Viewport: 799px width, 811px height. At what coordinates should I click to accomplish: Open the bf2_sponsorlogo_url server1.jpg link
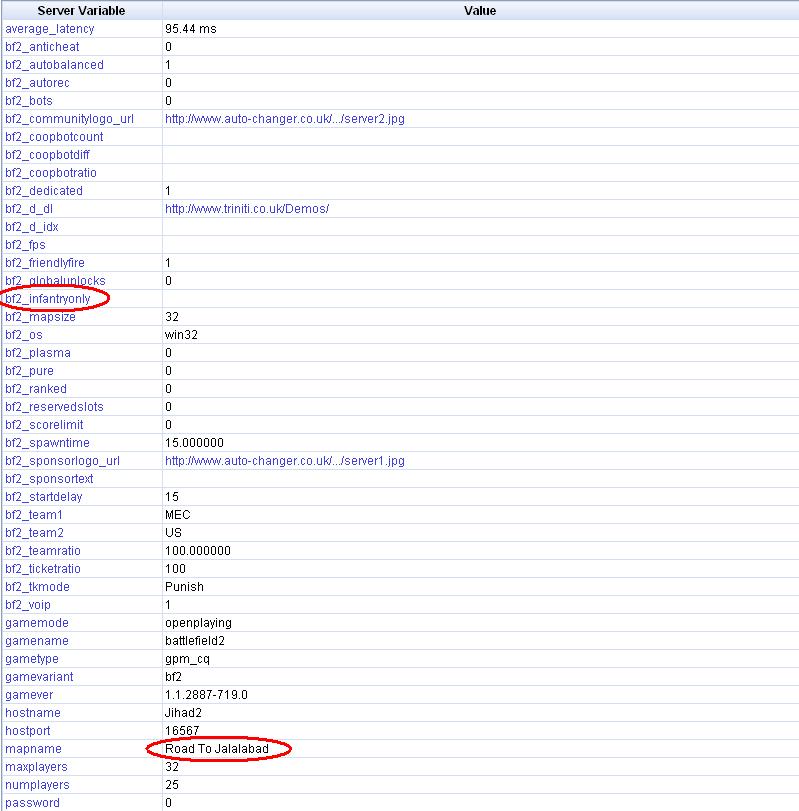(x=284, y=461)
